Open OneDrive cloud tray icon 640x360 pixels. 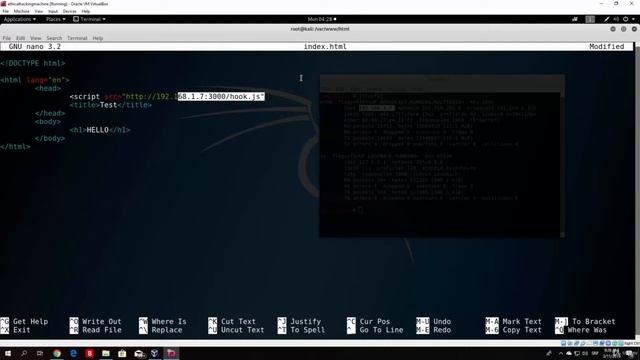(569, 353)
